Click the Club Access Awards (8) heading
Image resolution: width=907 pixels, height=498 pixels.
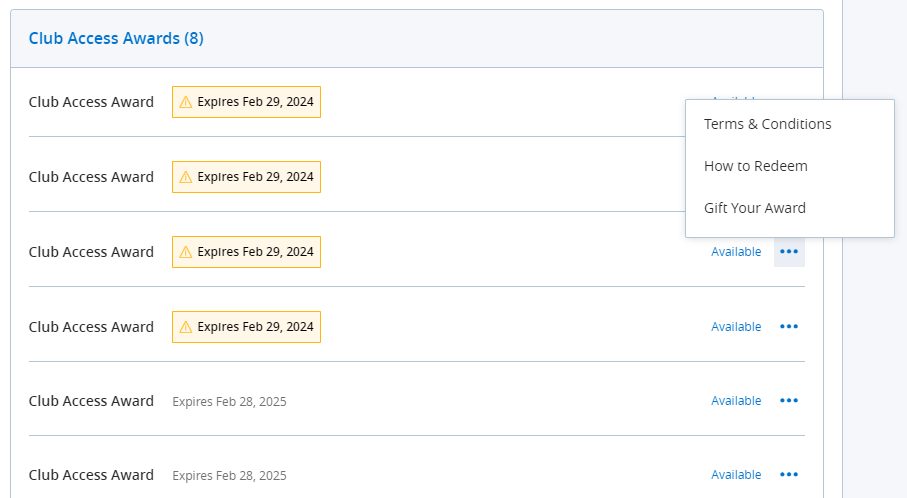coord(116,39)
